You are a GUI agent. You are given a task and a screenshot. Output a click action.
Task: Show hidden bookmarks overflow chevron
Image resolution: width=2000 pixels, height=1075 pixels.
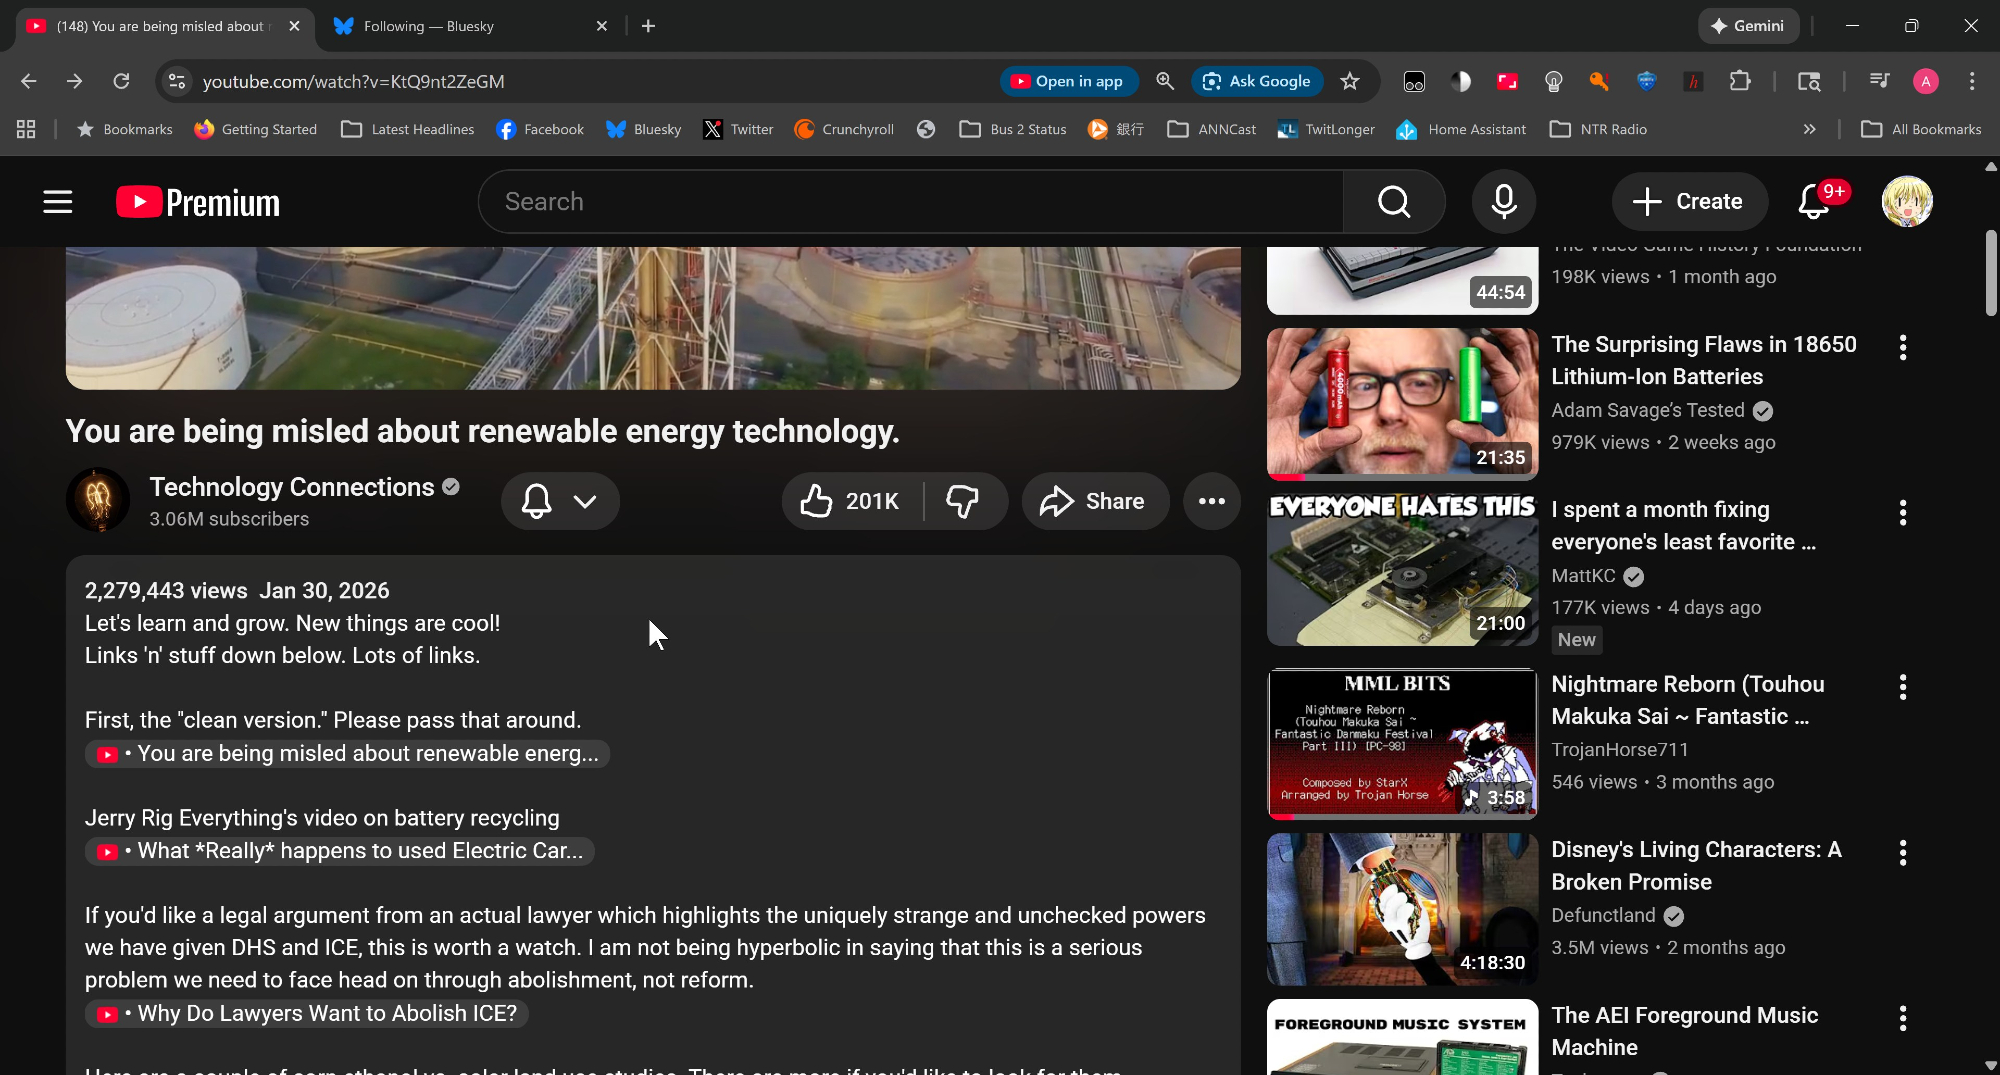click(1809, 129)
